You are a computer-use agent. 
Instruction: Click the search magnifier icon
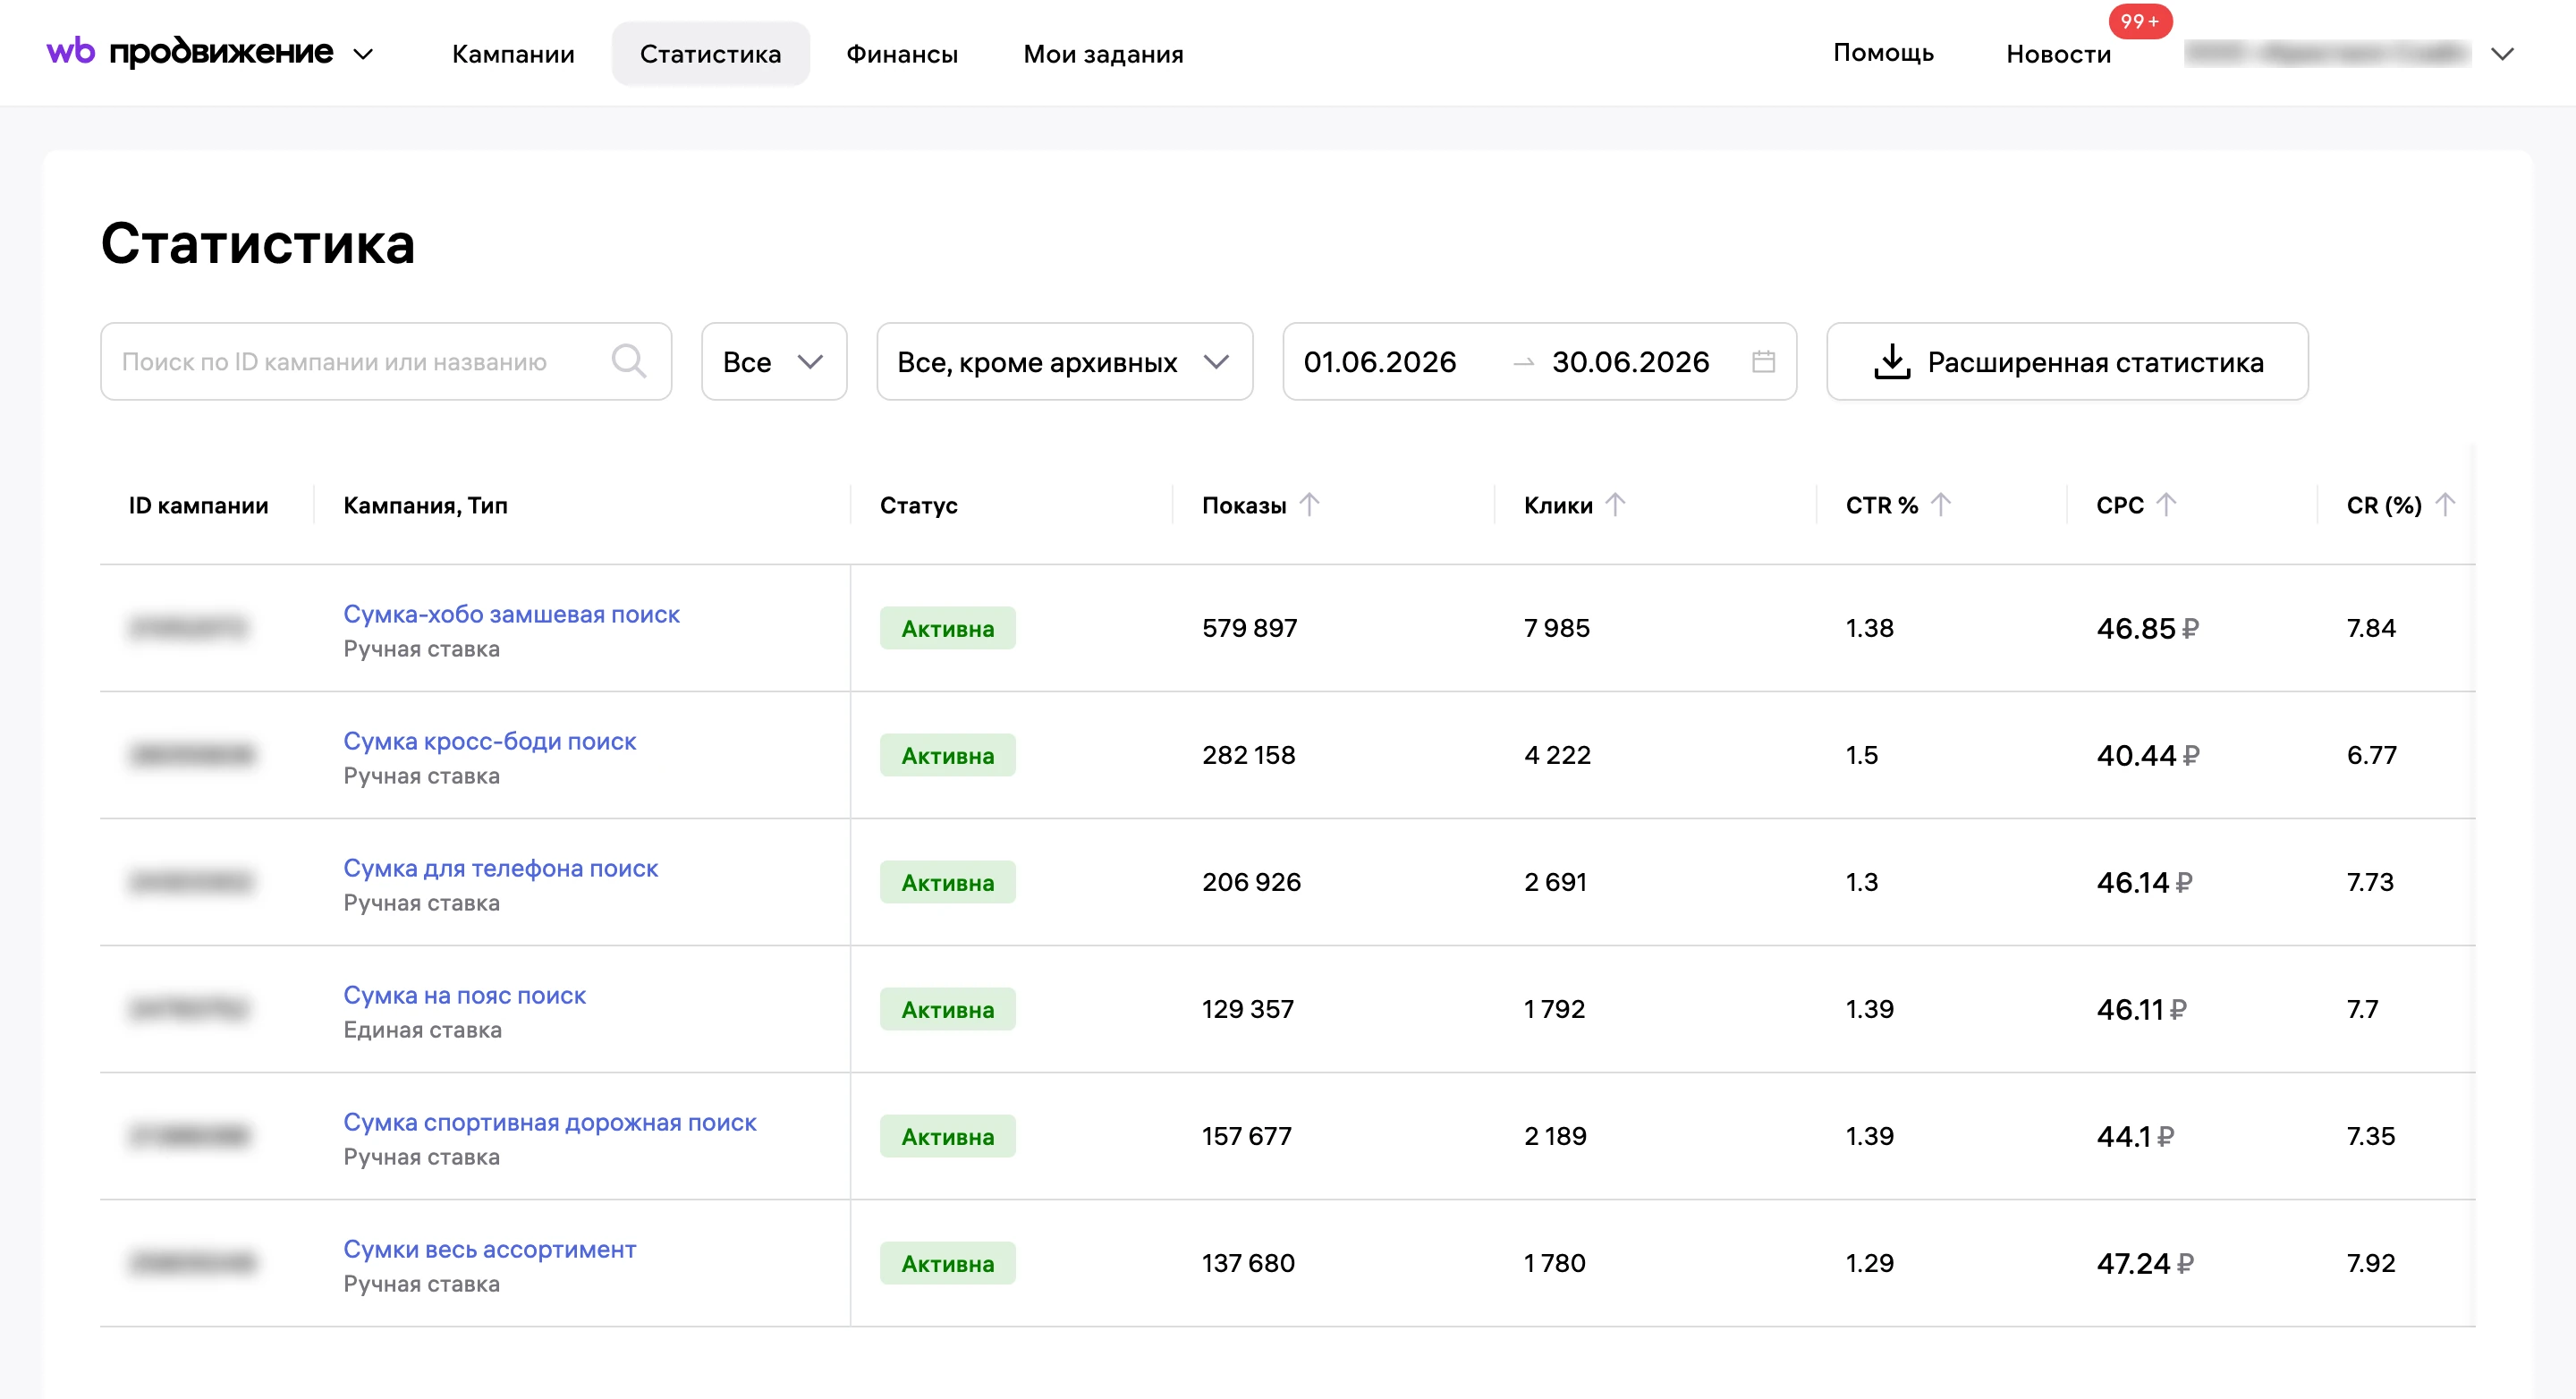629,361
